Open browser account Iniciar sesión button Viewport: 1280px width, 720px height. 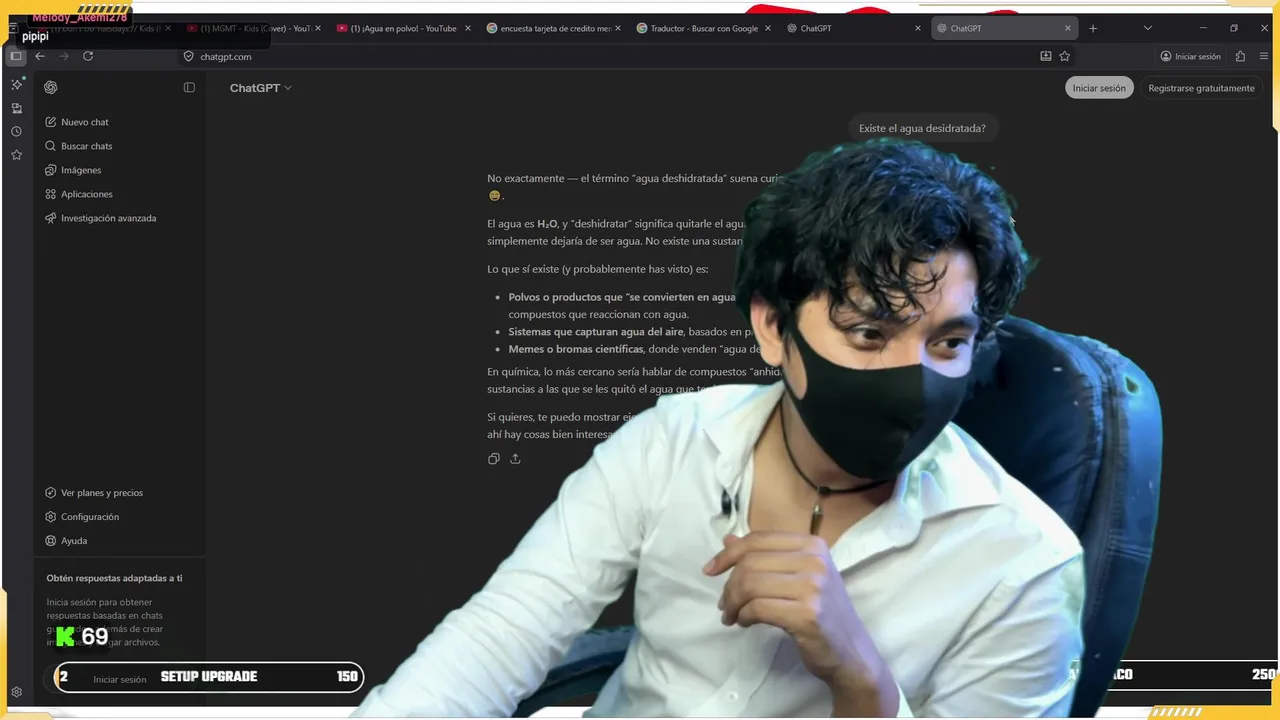click(x=1191, y=56)
